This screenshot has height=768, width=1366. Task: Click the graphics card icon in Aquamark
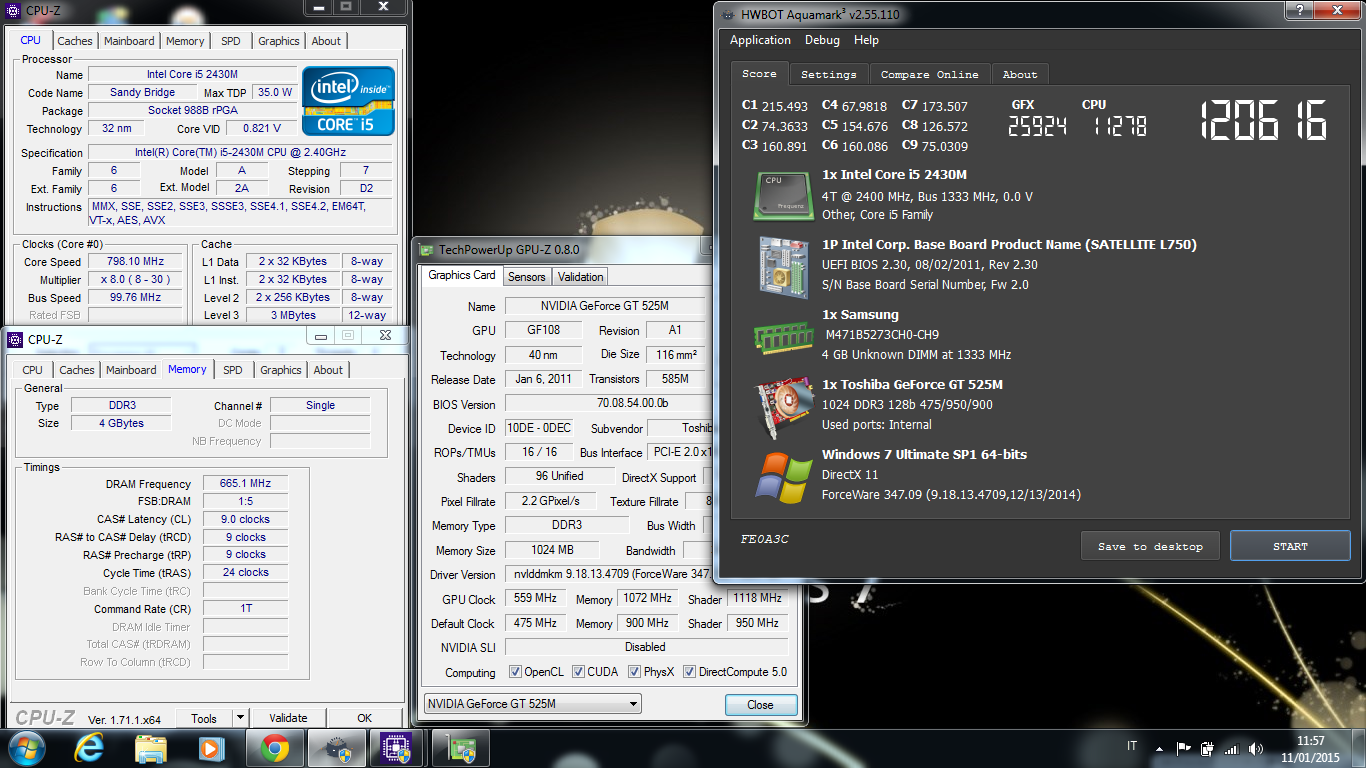click(783, 407)
